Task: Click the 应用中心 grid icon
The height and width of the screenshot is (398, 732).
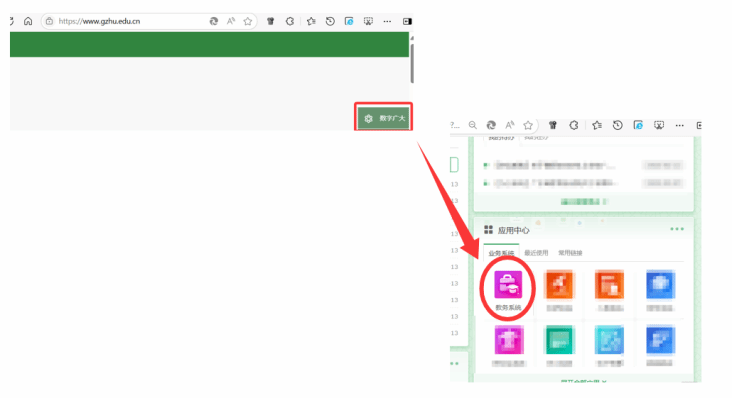Action: [488, 230]
